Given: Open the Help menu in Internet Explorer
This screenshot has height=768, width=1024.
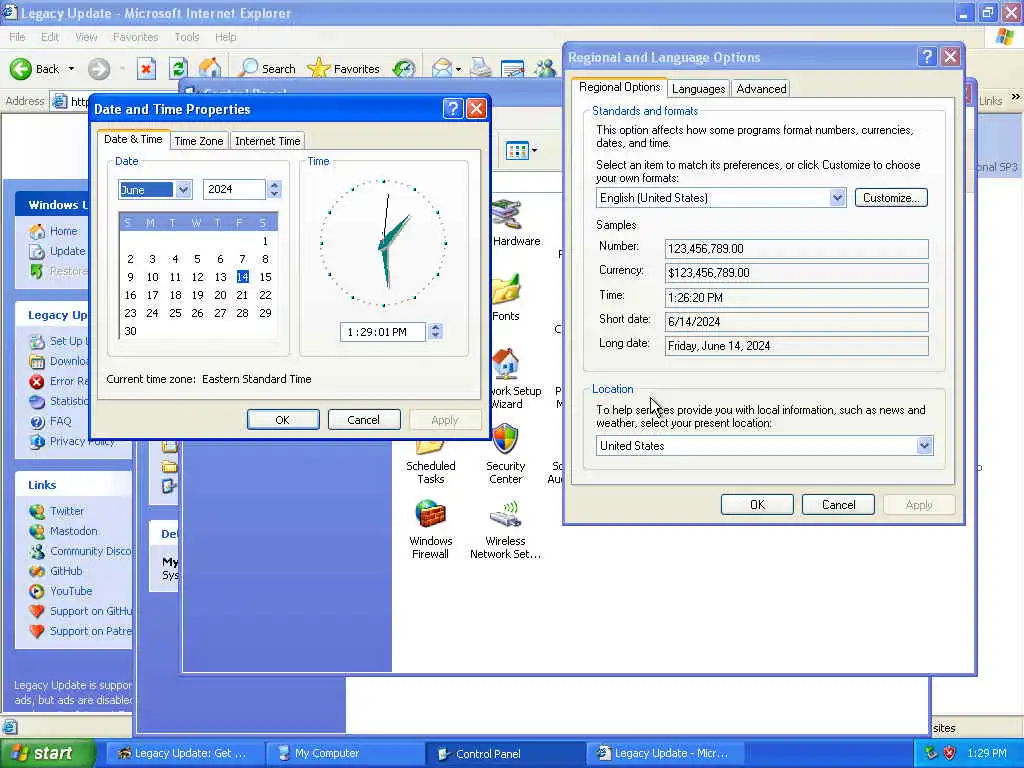Looking at the screenshot, I should 226,37.
